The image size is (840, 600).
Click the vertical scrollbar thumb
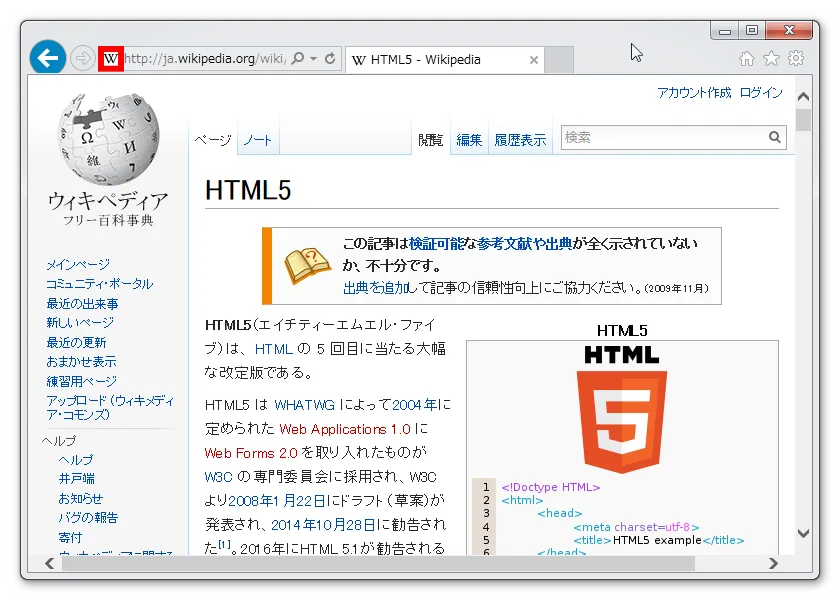coord(803,120)
